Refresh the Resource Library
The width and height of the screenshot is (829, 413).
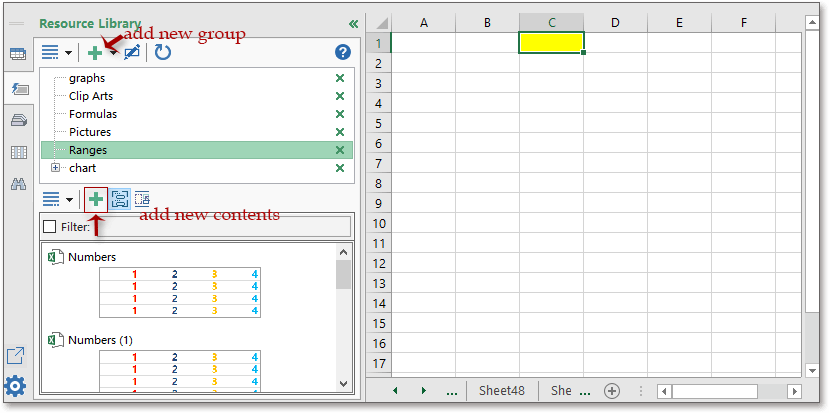pos(162,52)
